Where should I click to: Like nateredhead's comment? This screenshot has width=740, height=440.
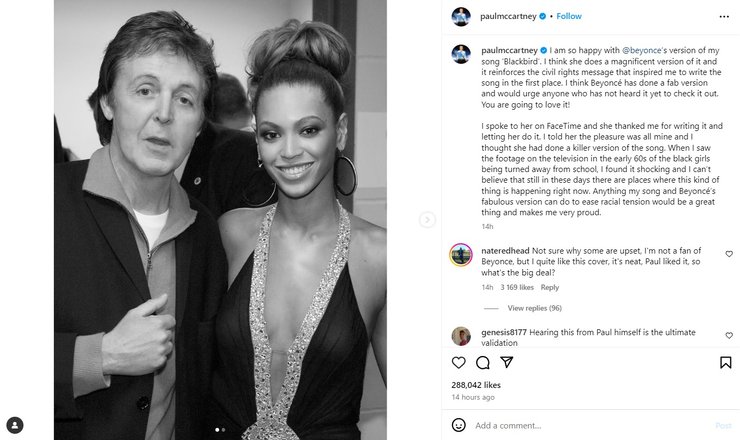coord(728,254)
